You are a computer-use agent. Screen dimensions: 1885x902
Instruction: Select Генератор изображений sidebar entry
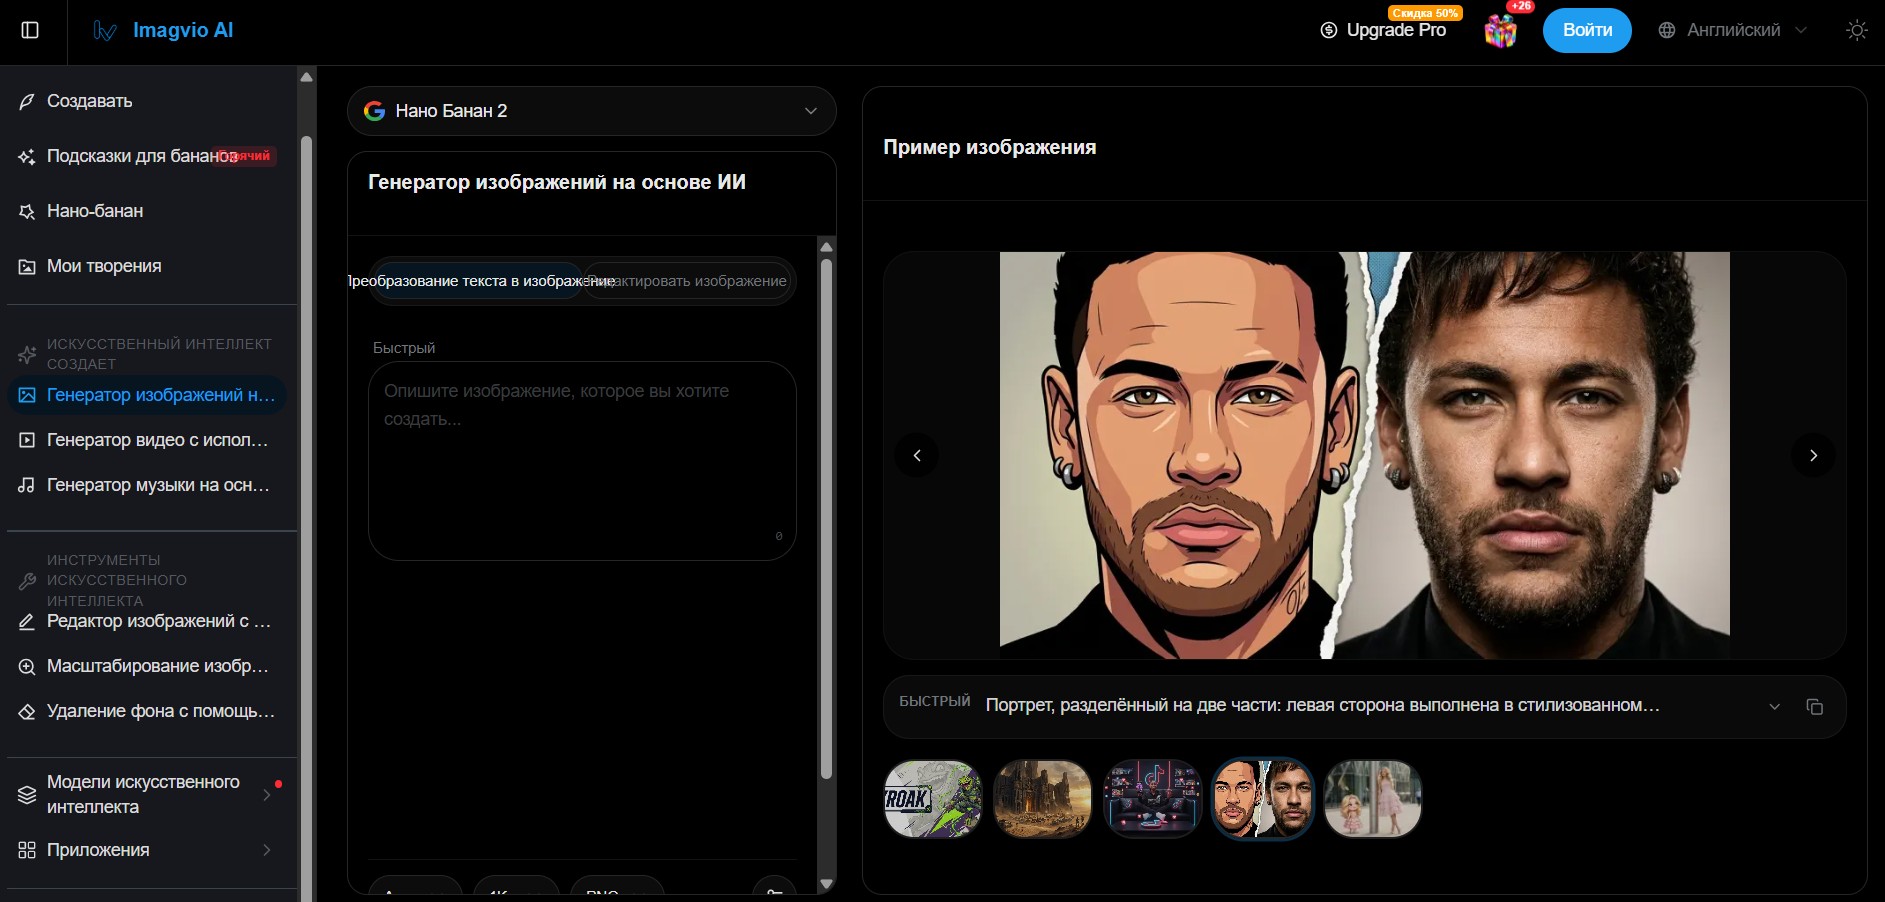148,395
